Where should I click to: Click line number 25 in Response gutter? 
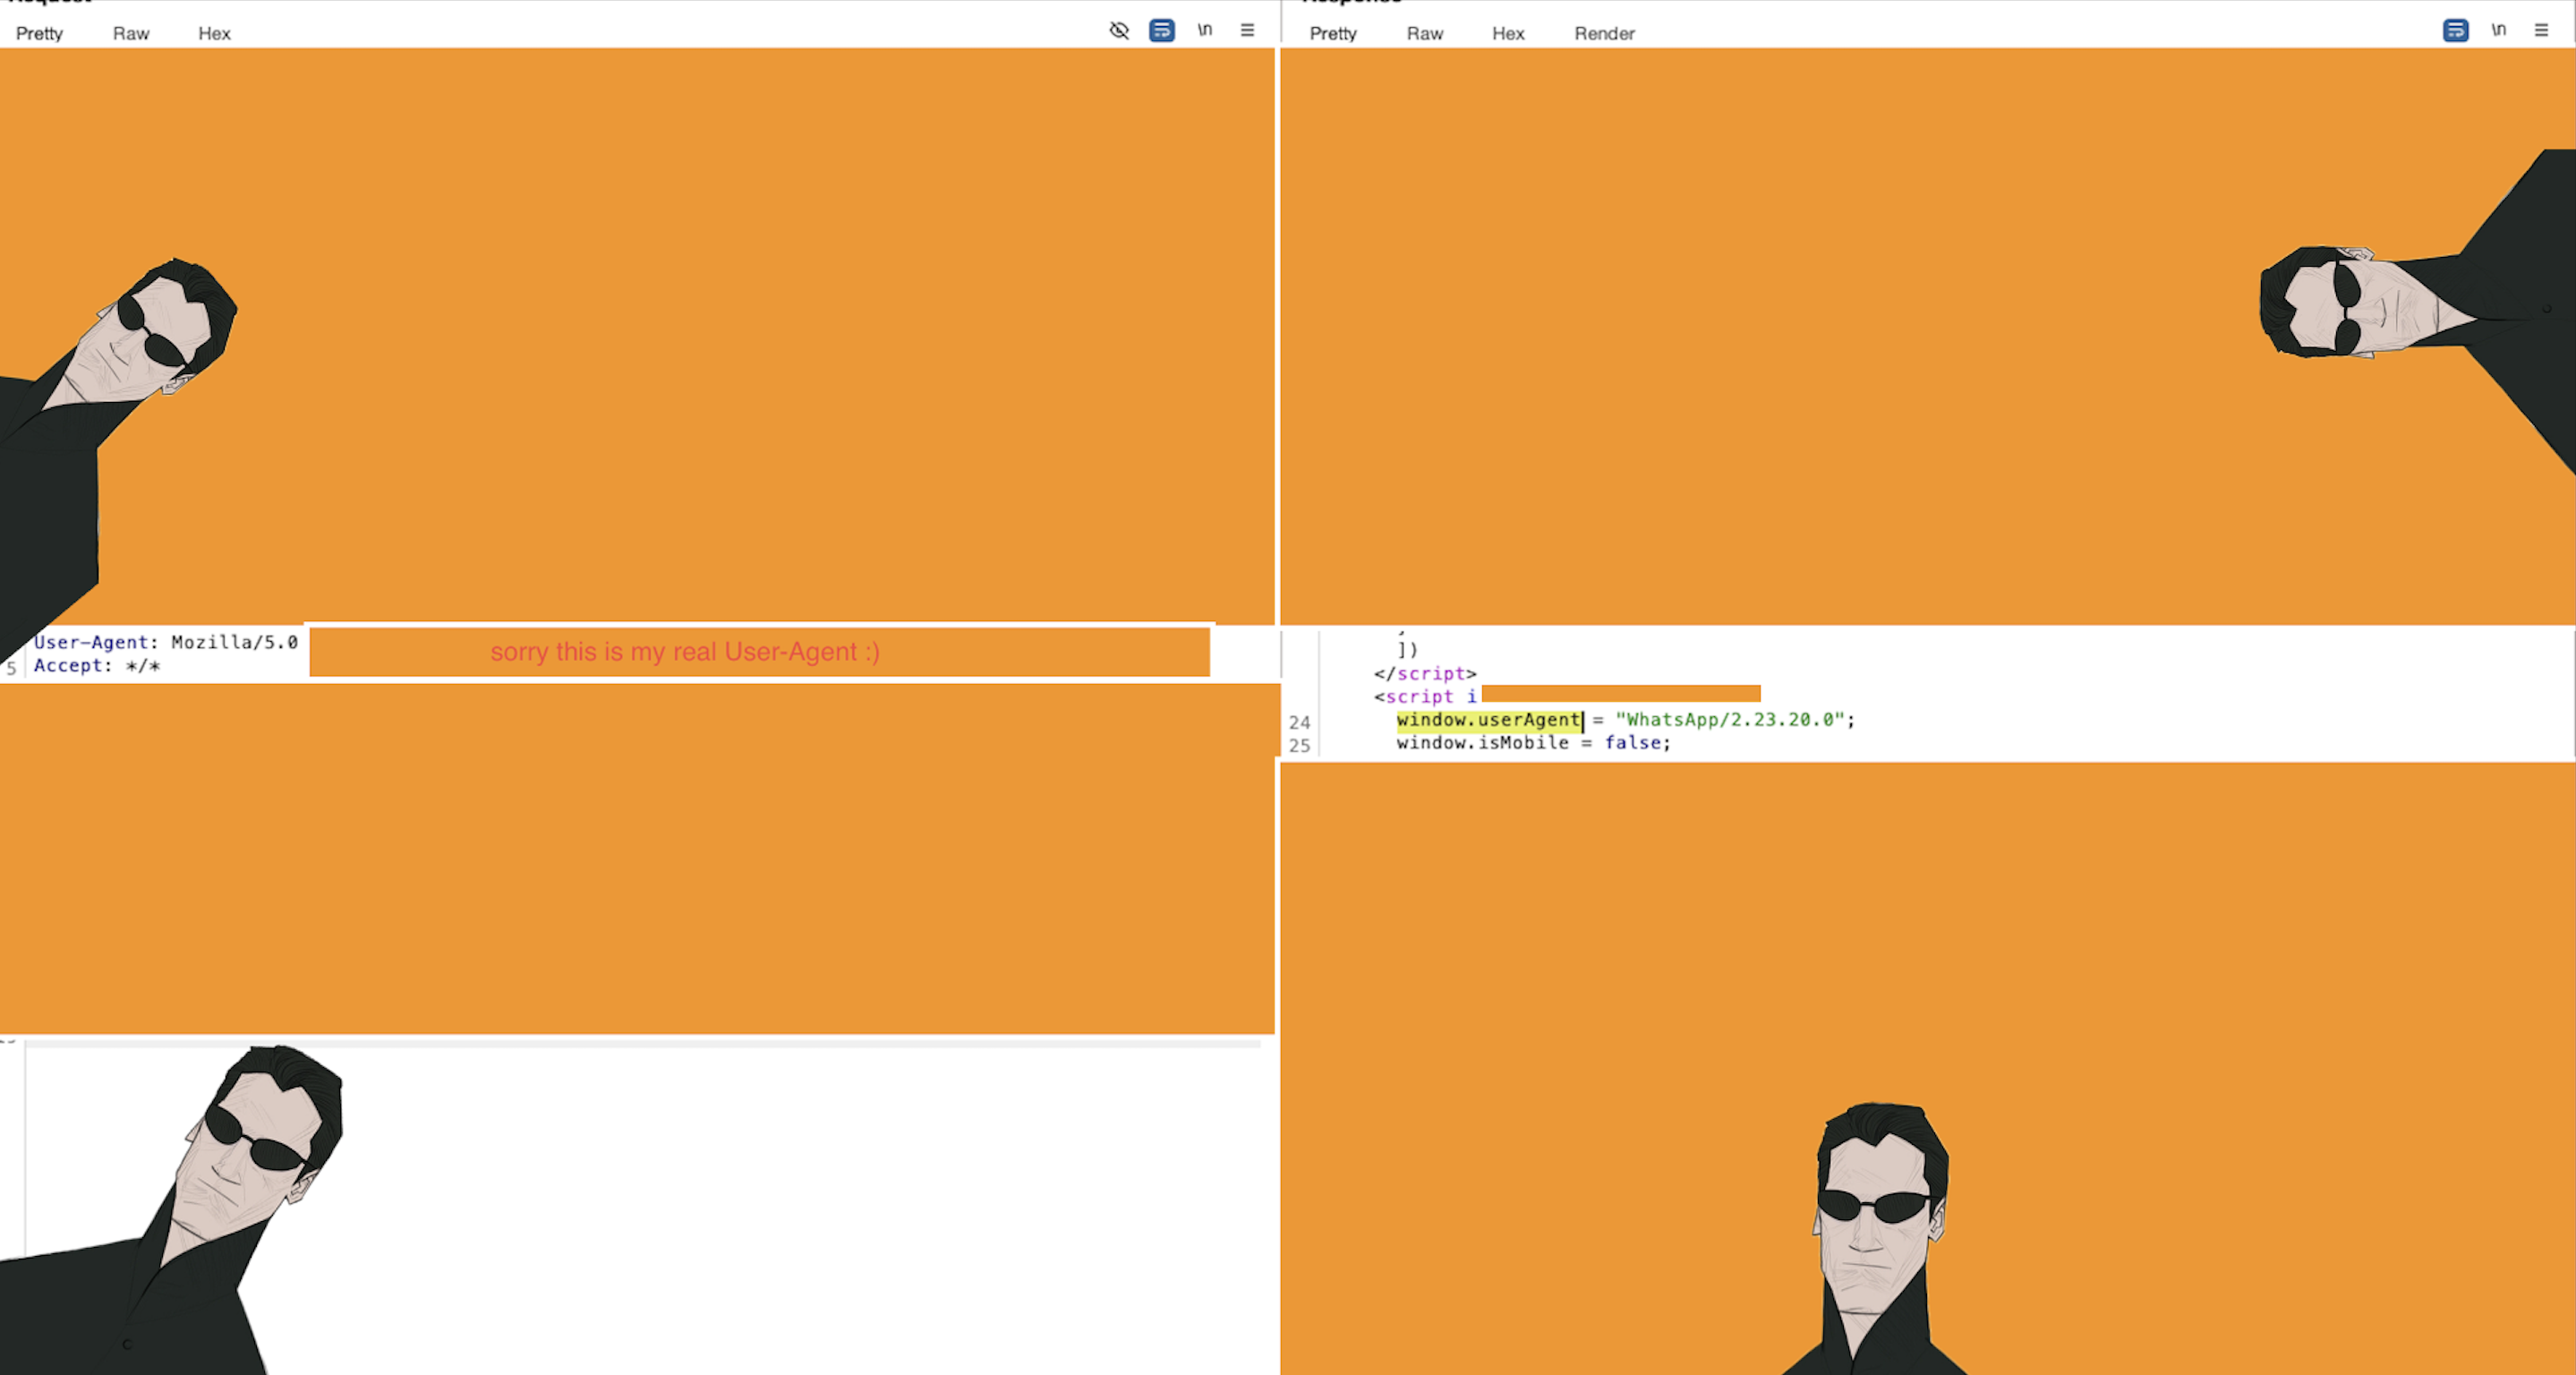(x=1299, y=745)
